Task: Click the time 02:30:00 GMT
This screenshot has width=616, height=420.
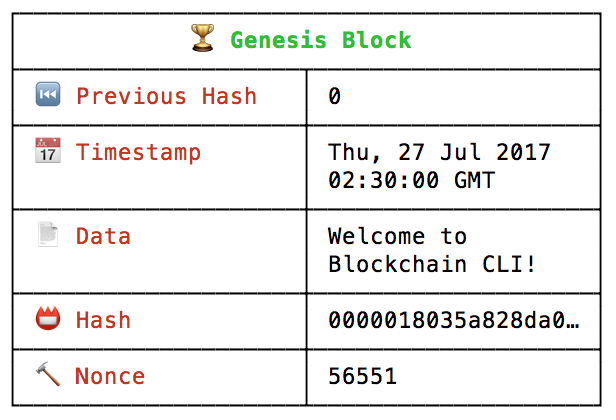Action: 411,180
